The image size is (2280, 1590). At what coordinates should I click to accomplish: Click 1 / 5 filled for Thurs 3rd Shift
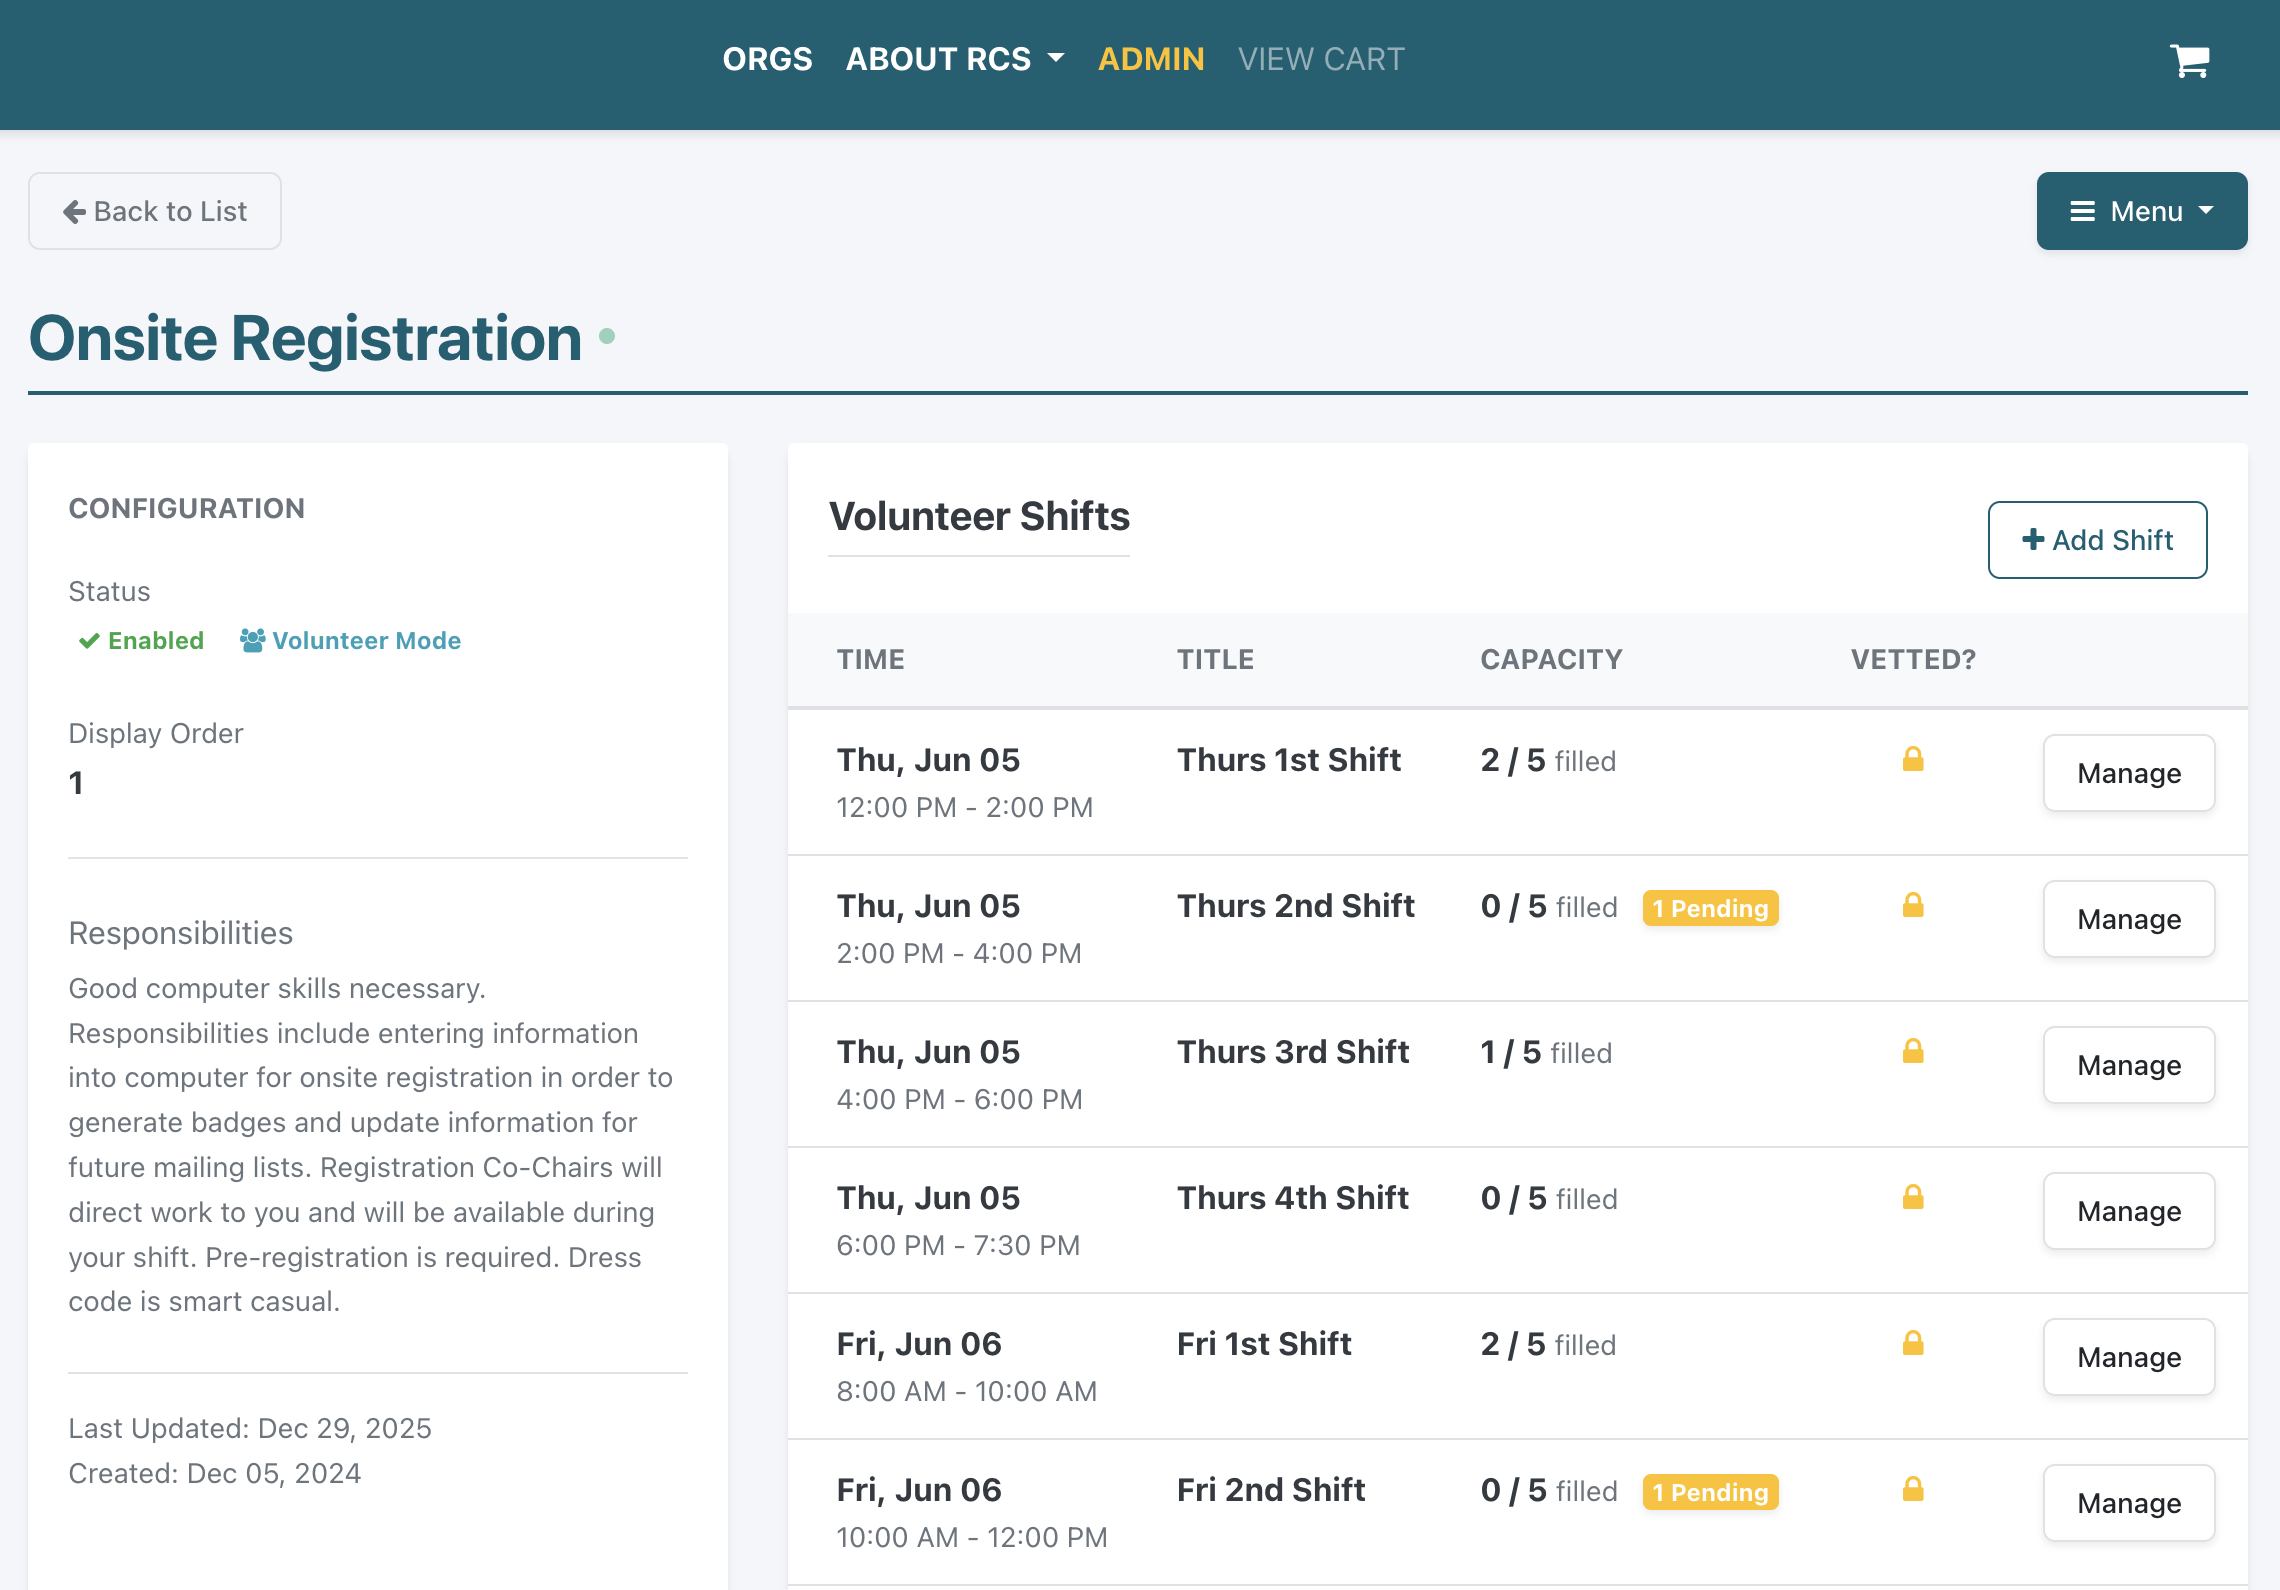tap(1546, 1053)
